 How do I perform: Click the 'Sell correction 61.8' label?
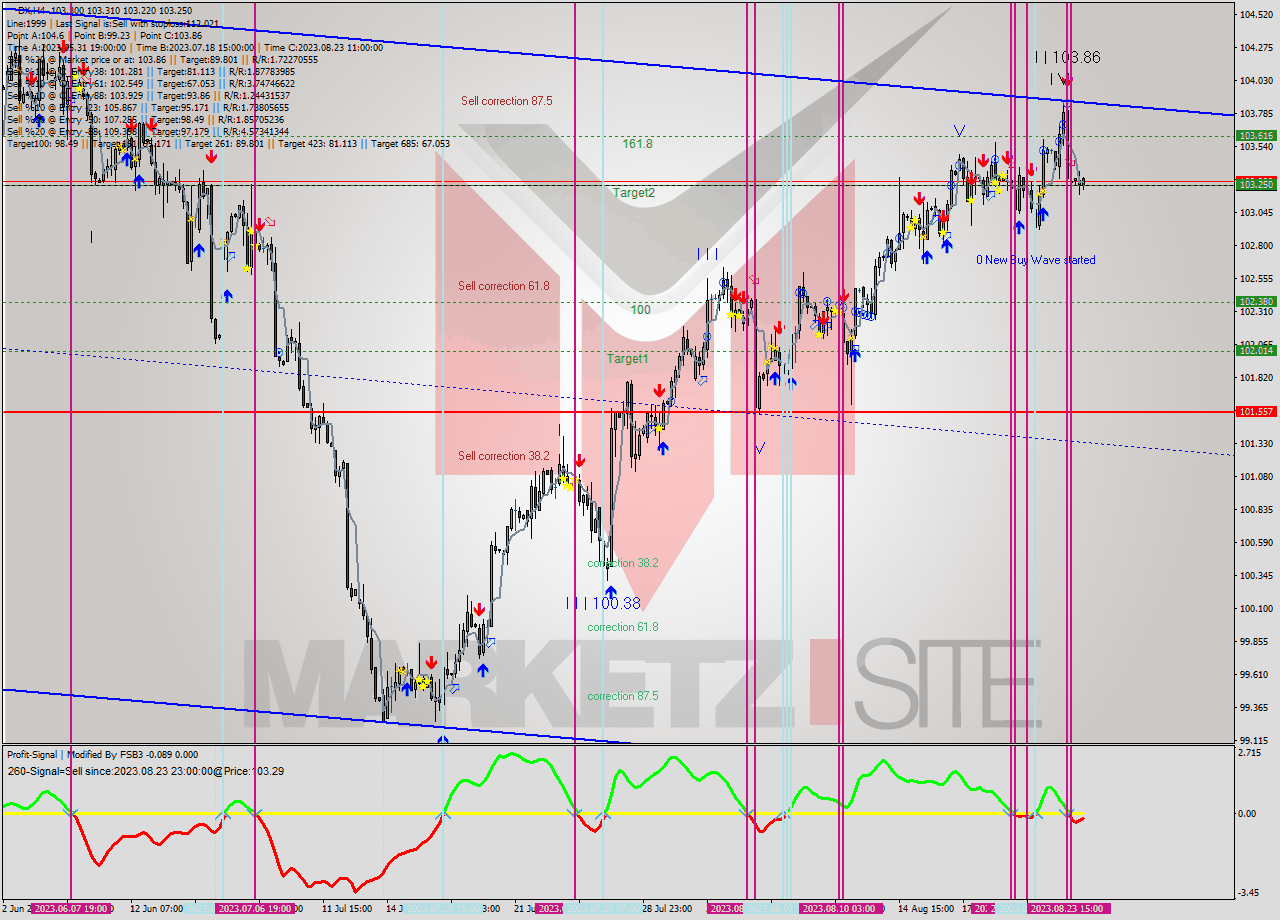tap(504, 286)
